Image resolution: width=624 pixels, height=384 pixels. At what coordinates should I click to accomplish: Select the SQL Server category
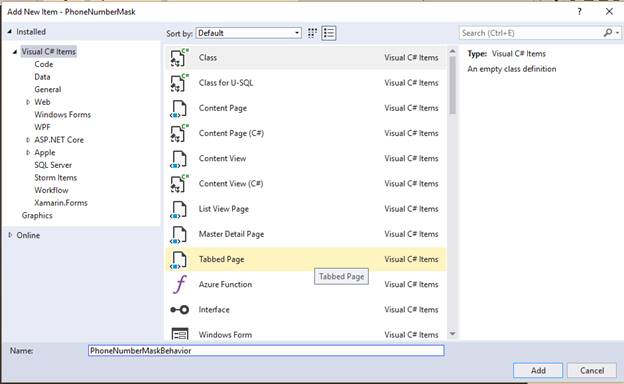tap(53, 165)
